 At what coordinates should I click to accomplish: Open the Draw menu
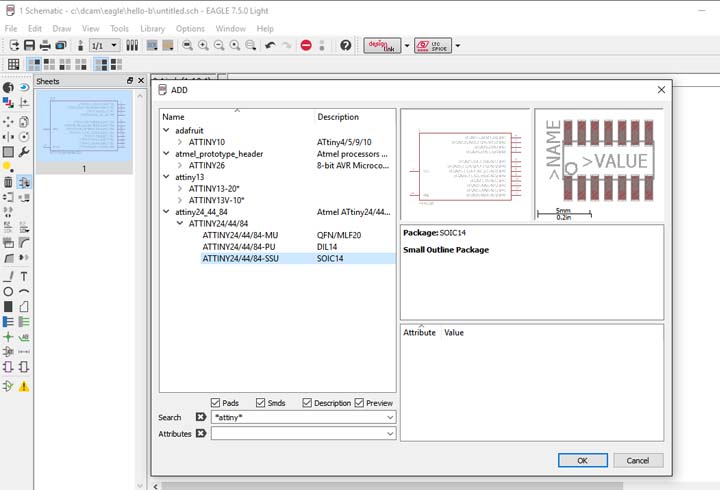pyautogui.click(x=62, y=28)
